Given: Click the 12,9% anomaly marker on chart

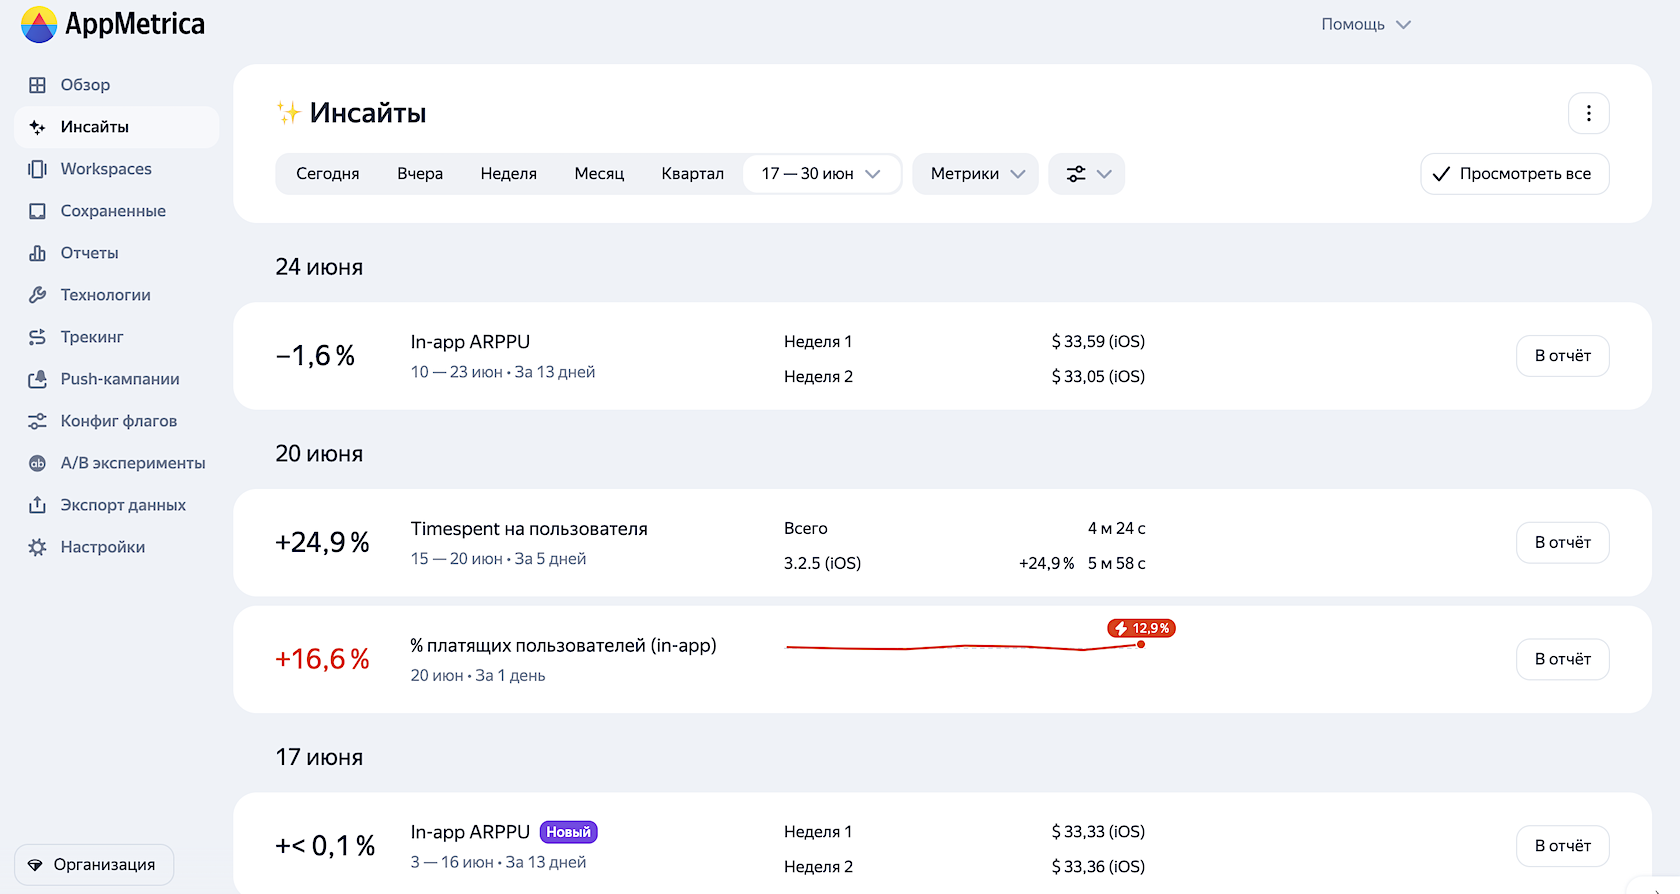Looking at the screenshot, I should pyautogui.click(x=1141, y=629).
